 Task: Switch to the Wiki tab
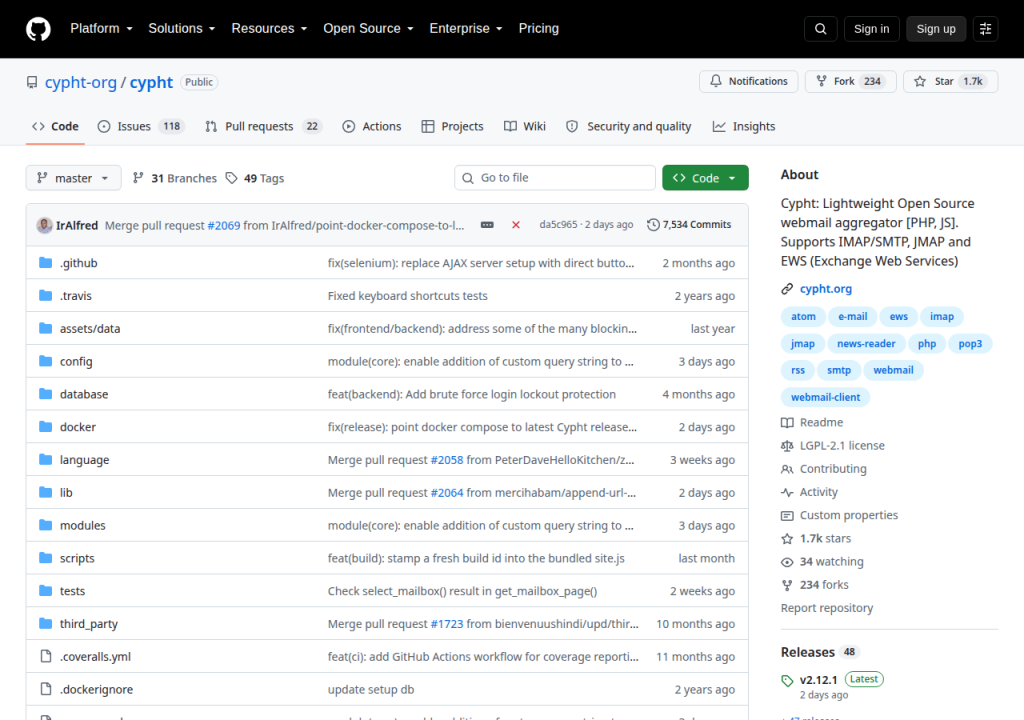pos(524,126)
